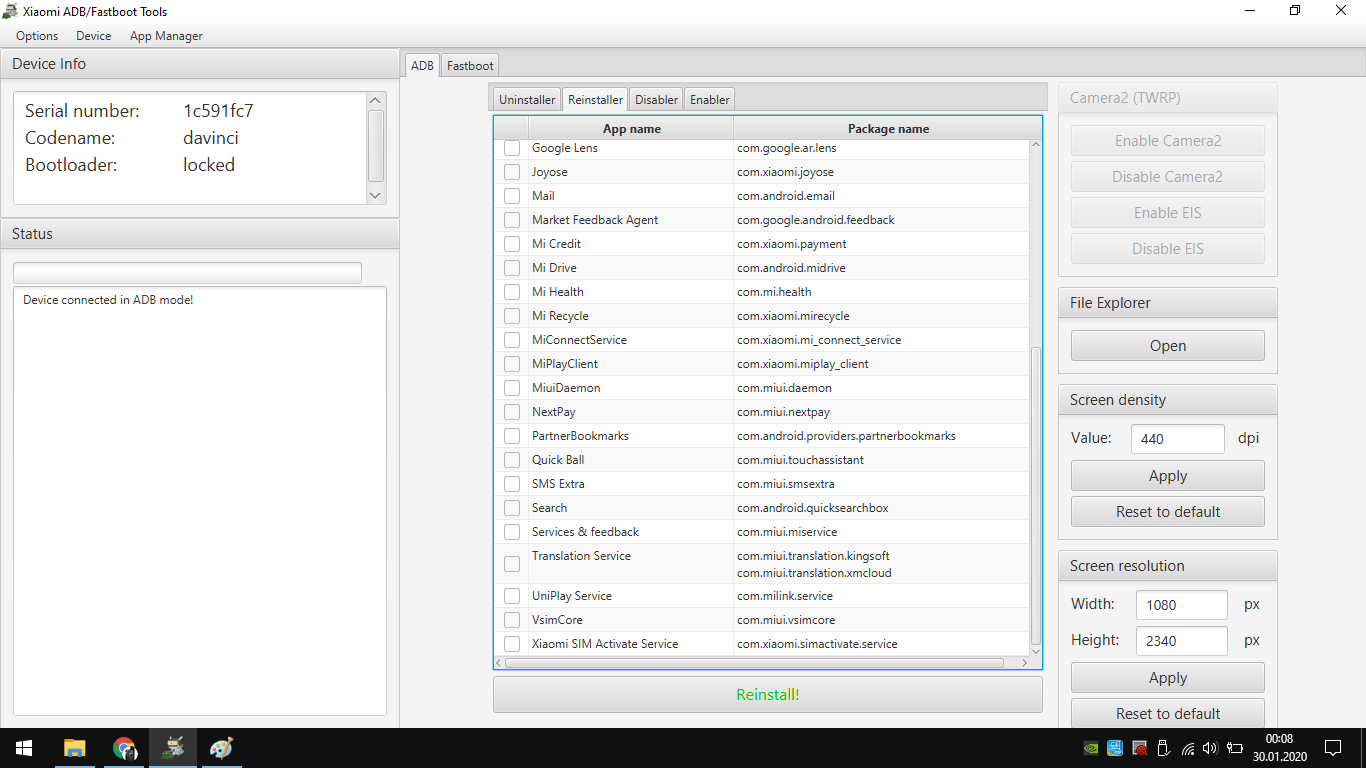Check the Mi Drive checkbox
The image size is (1366, 768).
pos(512,268)
